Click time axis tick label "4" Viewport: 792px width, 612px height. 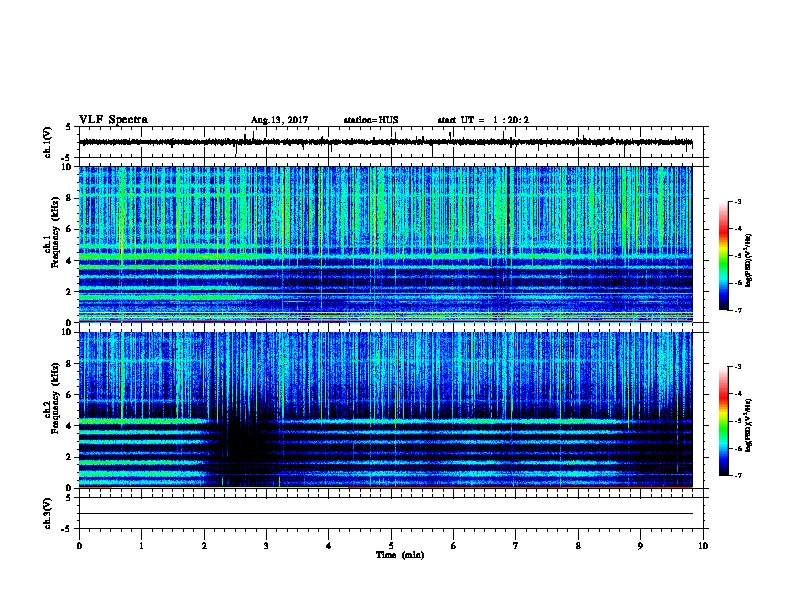[x=329, y=546]
